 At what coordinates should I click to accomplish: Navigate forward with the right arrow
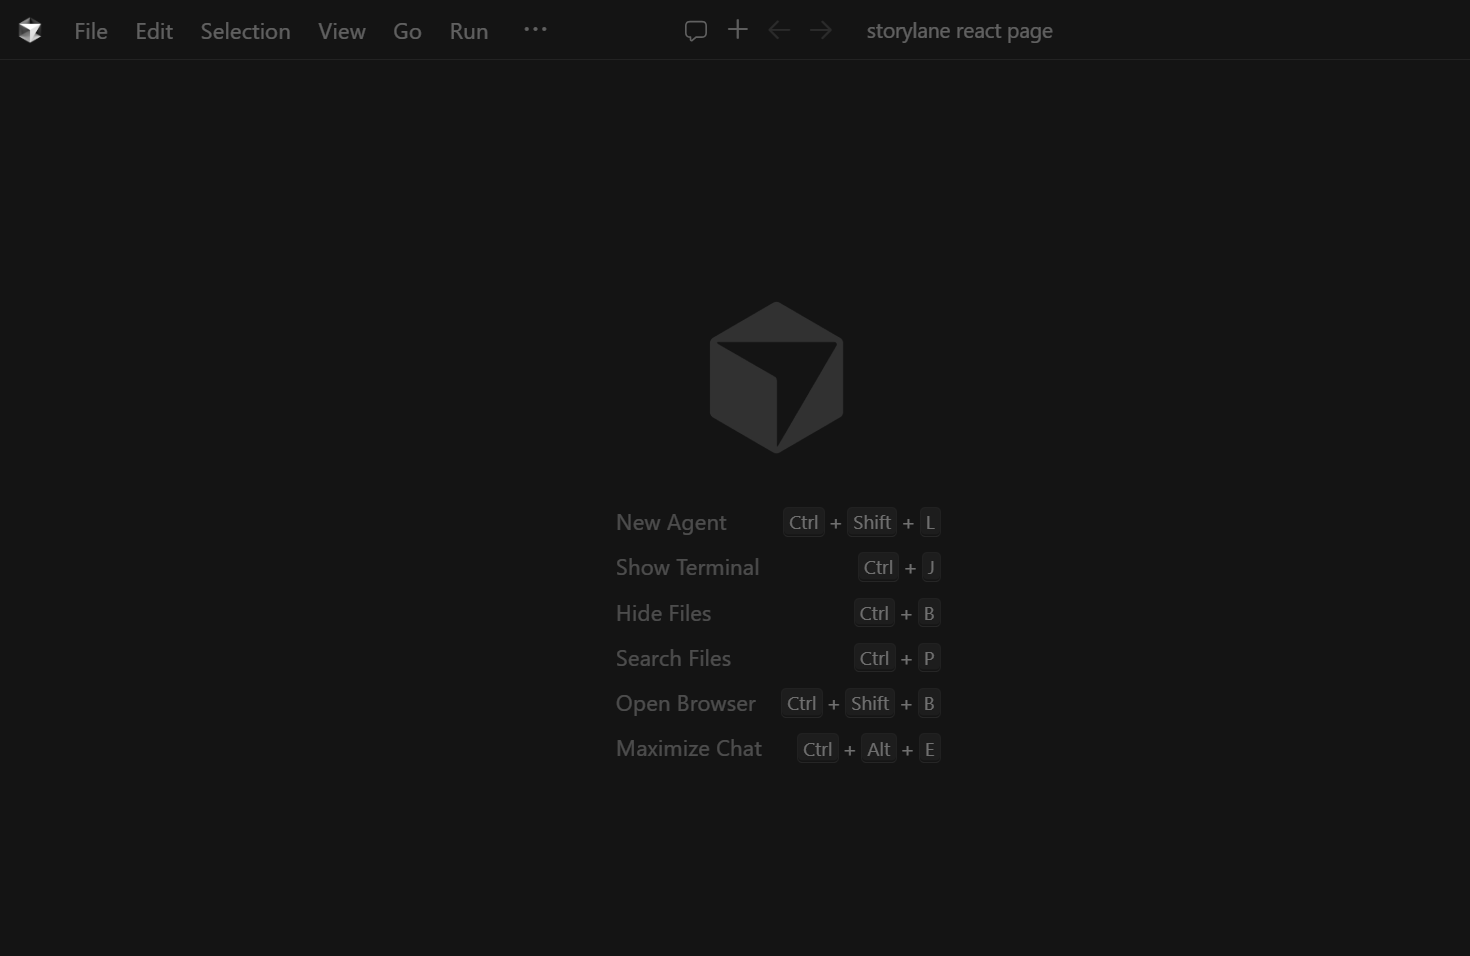(x=821, y=30)
